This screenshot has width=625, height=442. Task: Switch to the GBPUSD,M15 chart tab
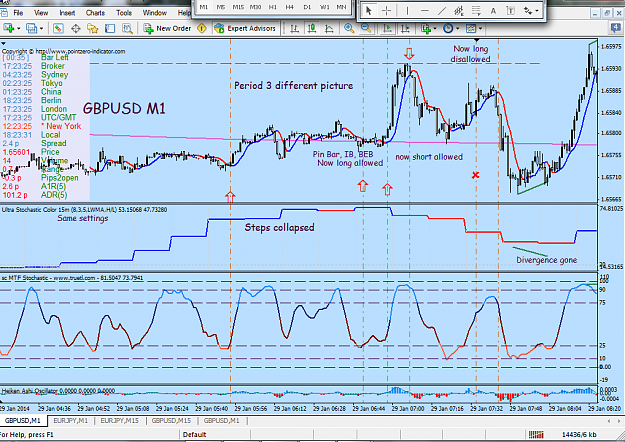pos(171,420)
